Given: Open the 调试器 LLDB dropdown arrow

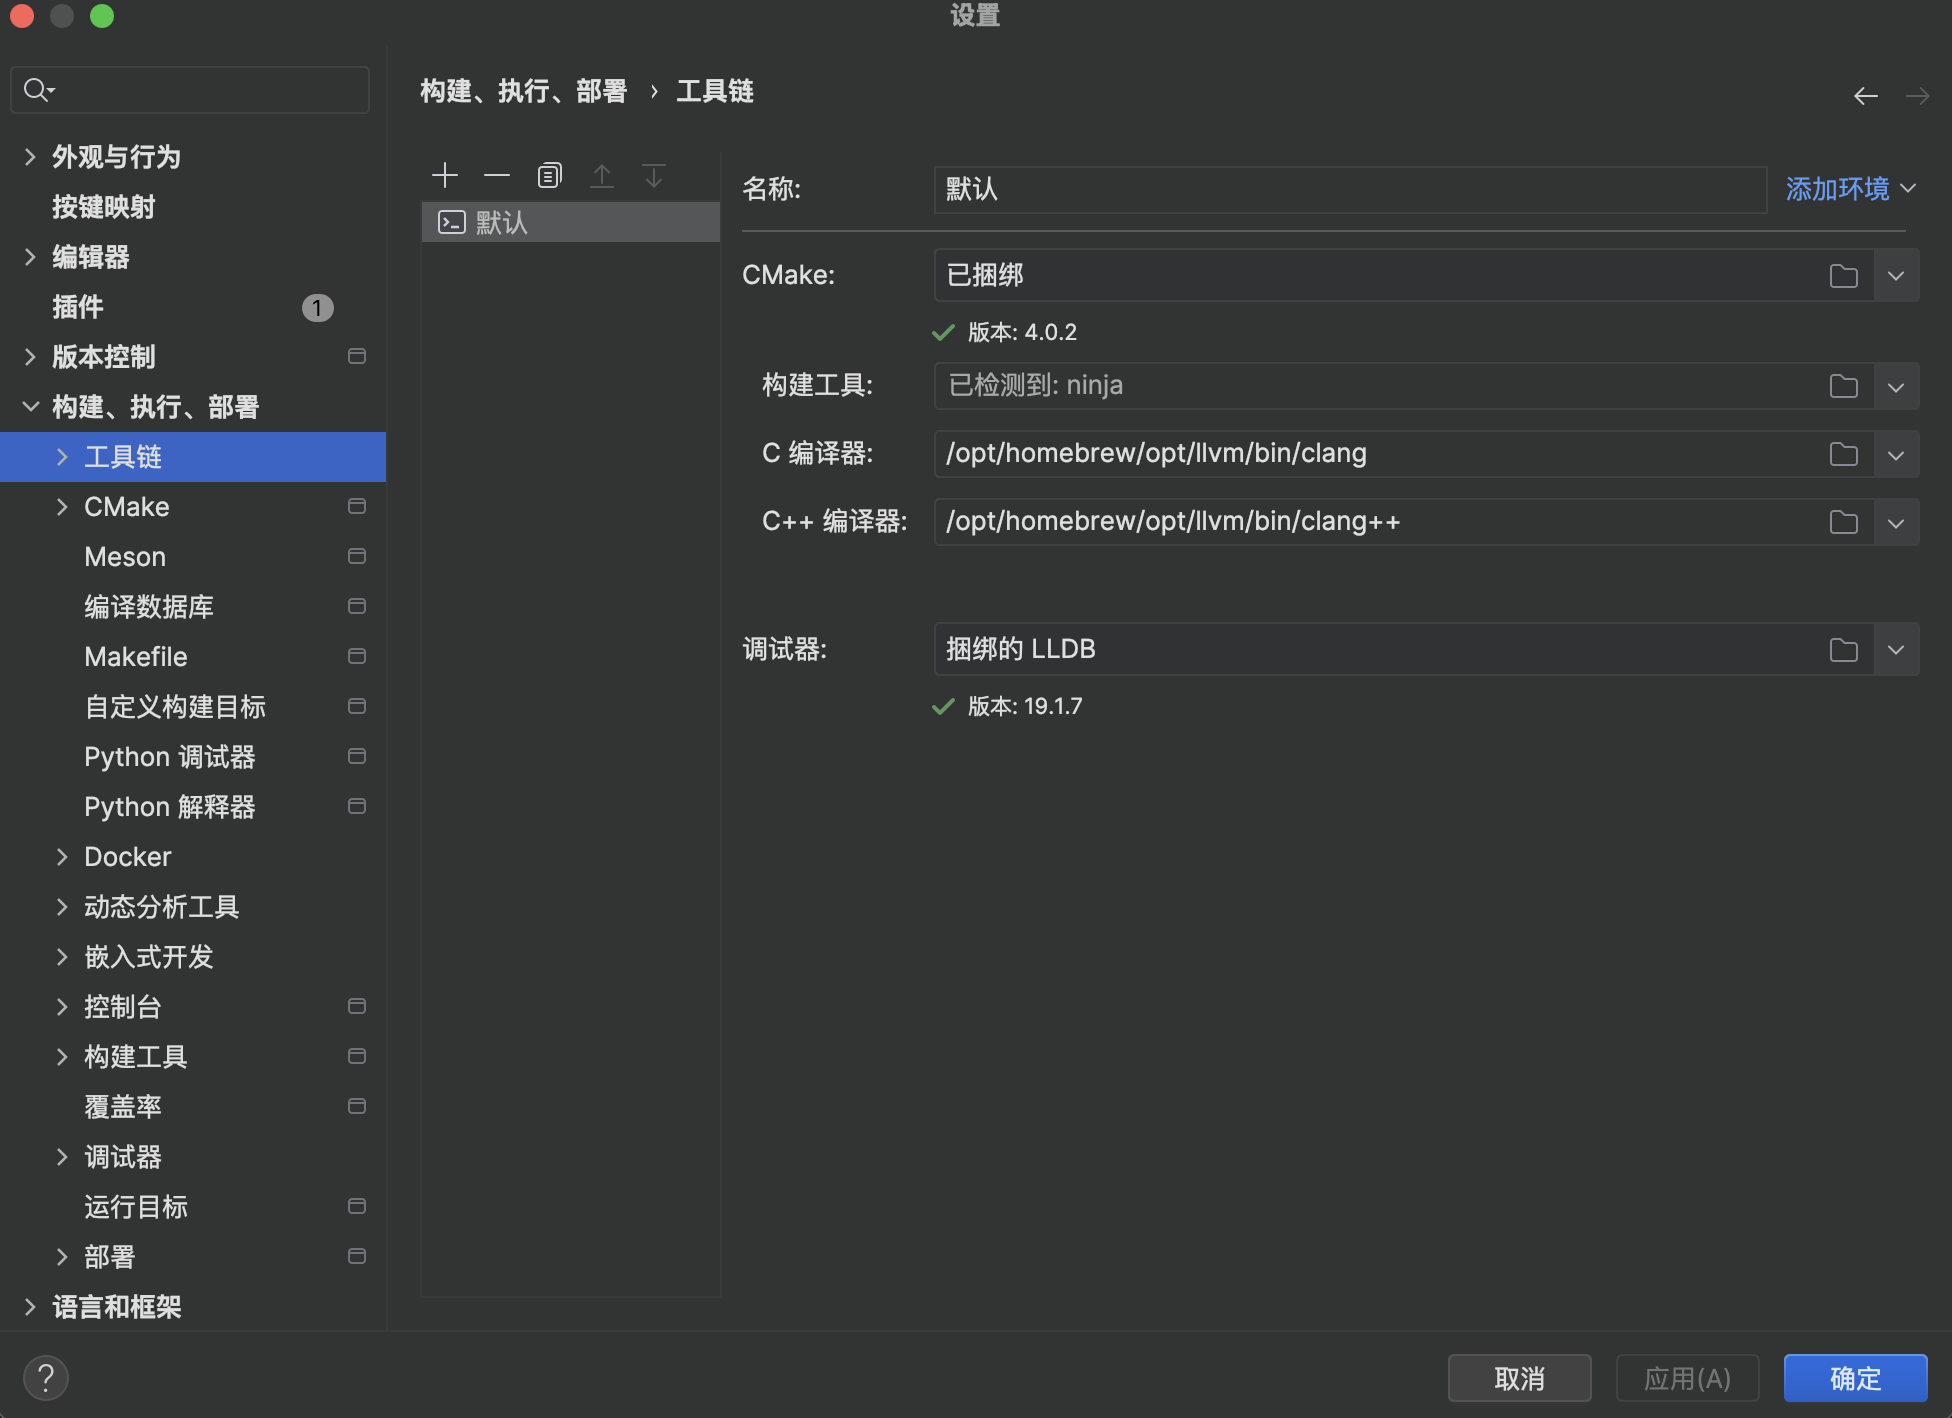Looking at the screenshot, I should click(1896, 650).
